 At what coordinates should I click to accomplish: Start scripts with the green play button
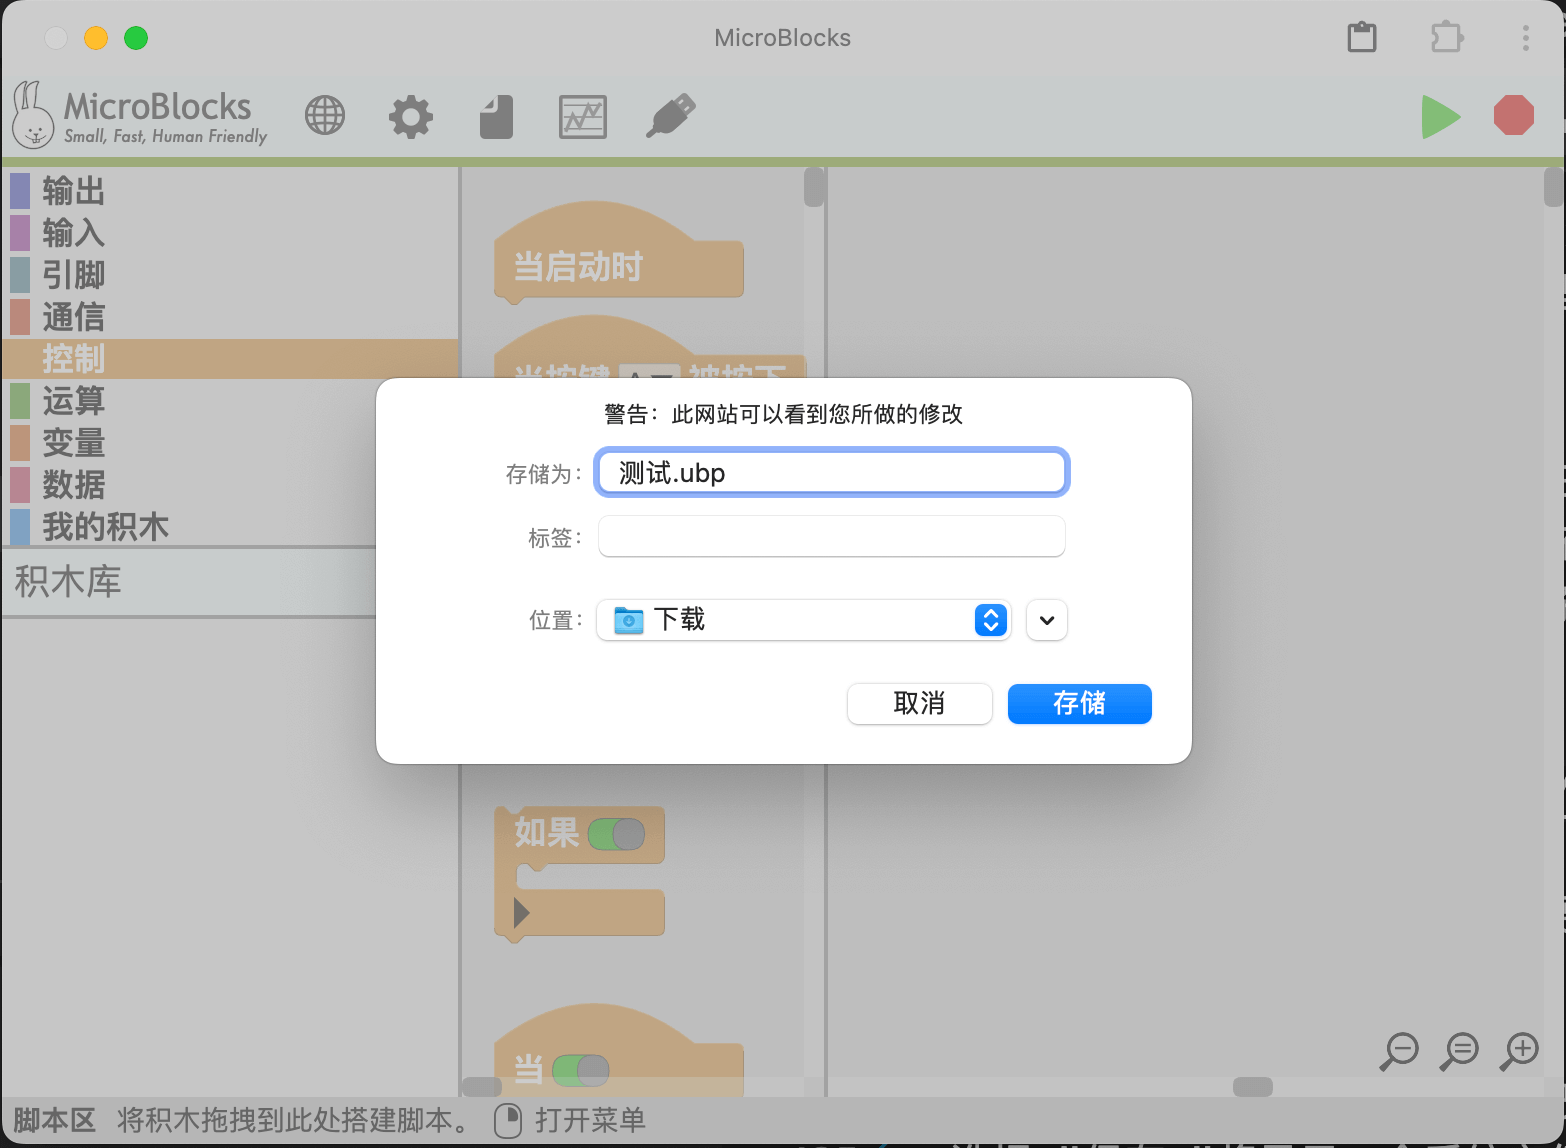(x=1440, y=117)
